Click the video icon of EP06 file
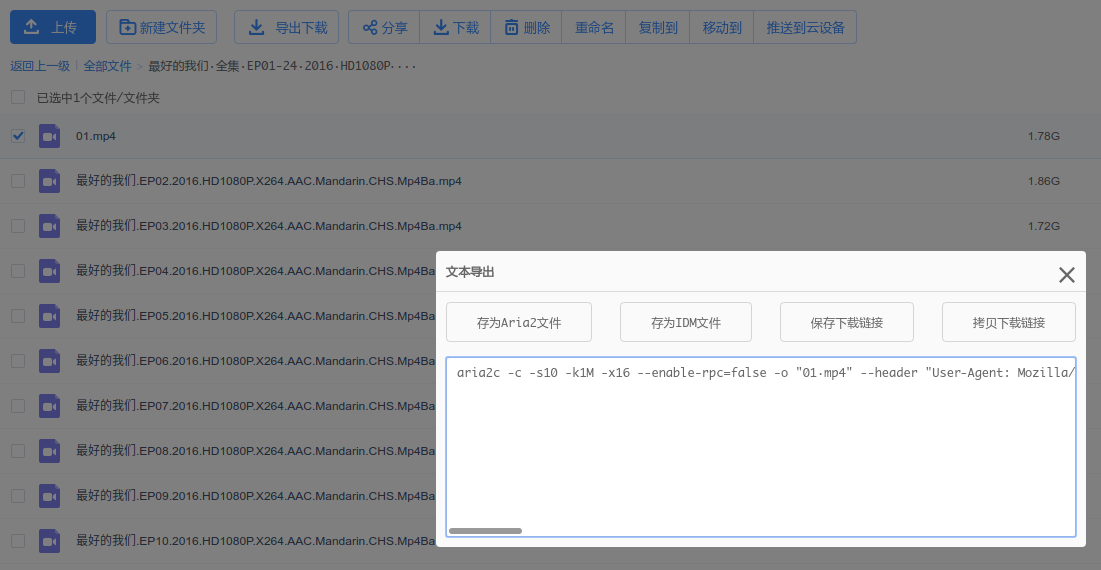The height and width of the screenshot is (570, 1101). pos(49,361)
